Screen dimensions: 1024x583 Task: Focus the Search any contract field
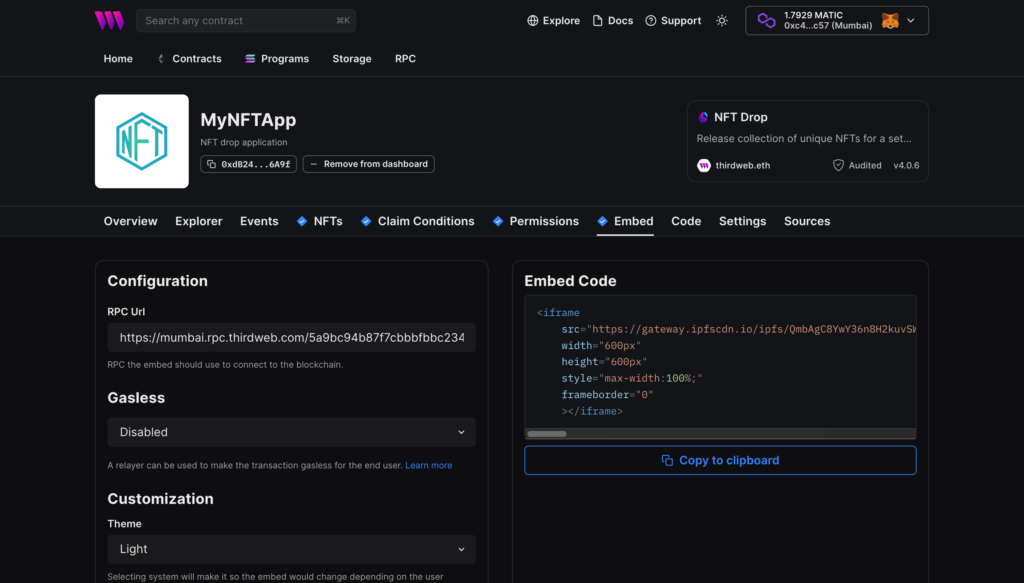[x=246, y=21]
